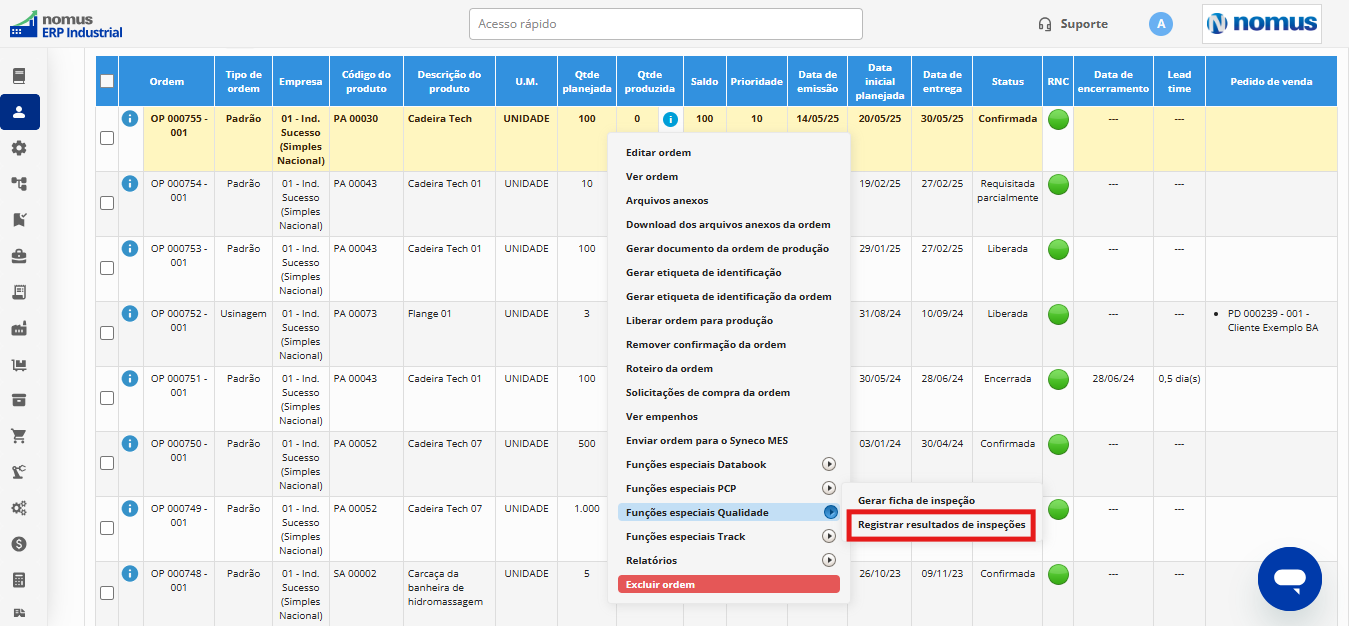Screen dimensions: 1349x626
Task: Click the info icon for order OP 000752 - 001
Action: [x=130, y=314]
